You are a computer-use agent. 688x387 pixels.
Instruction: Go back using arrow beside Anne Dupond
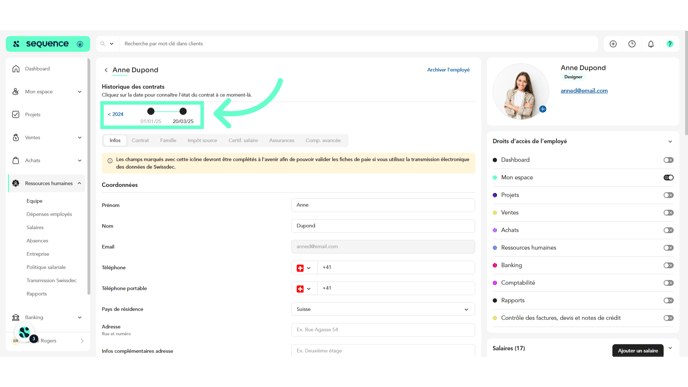point(106,70)
